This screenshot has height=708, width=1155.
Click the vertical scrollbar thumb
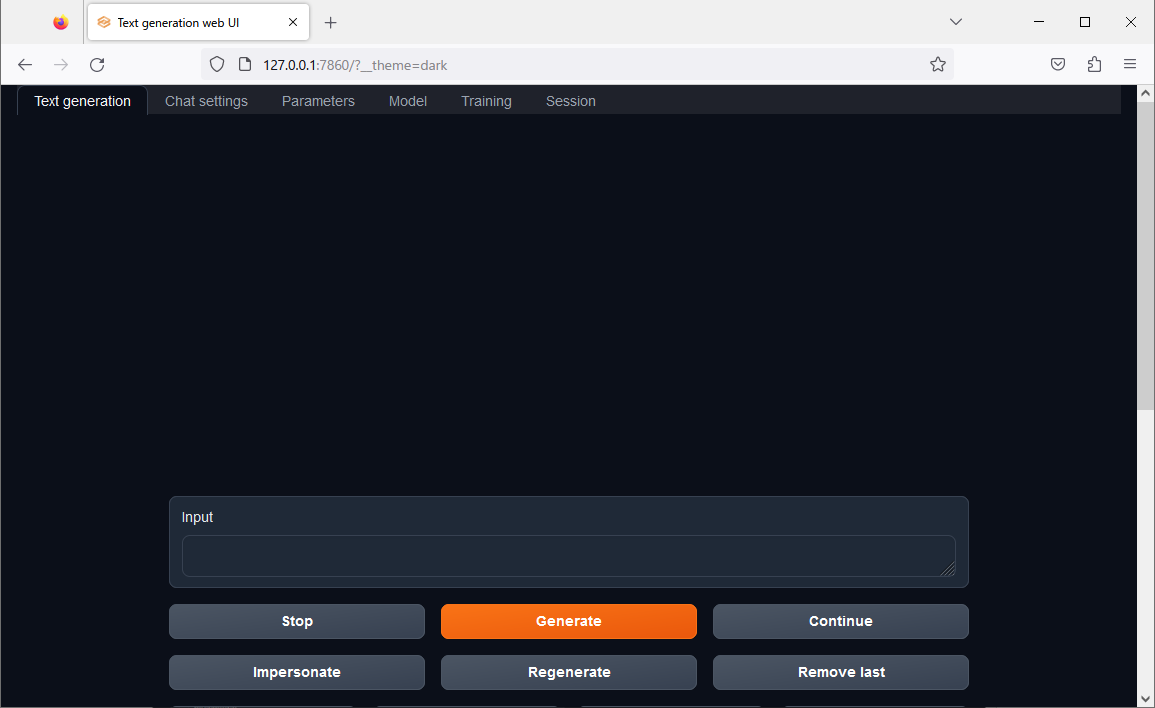pyautogui.click(x=1145, y=256)
